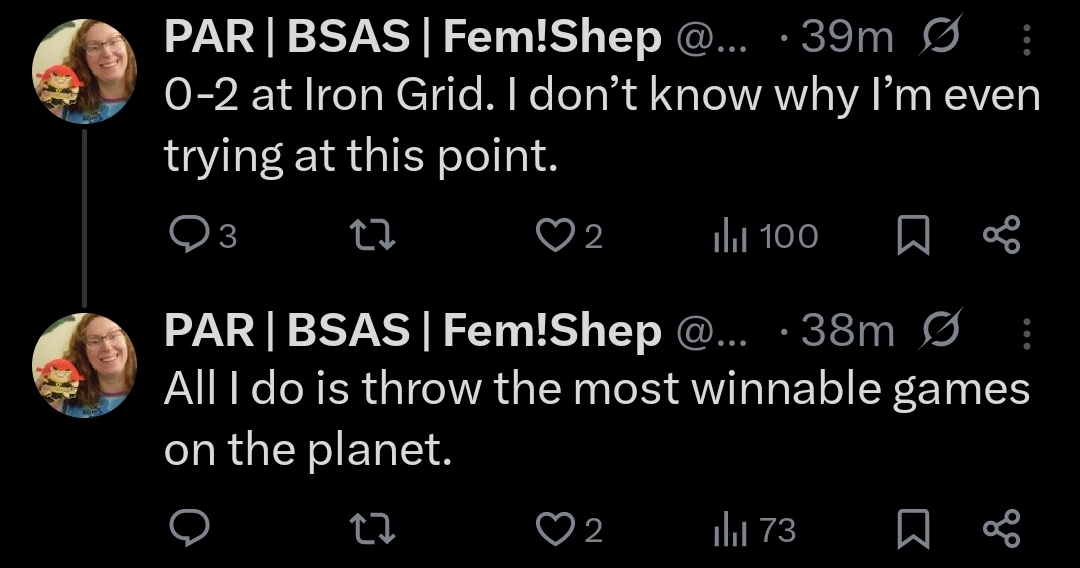This screenshot has width=1080, height=568.
Task: Bookmark the Iron Grid tweet
Action: (x=913, y=235)
